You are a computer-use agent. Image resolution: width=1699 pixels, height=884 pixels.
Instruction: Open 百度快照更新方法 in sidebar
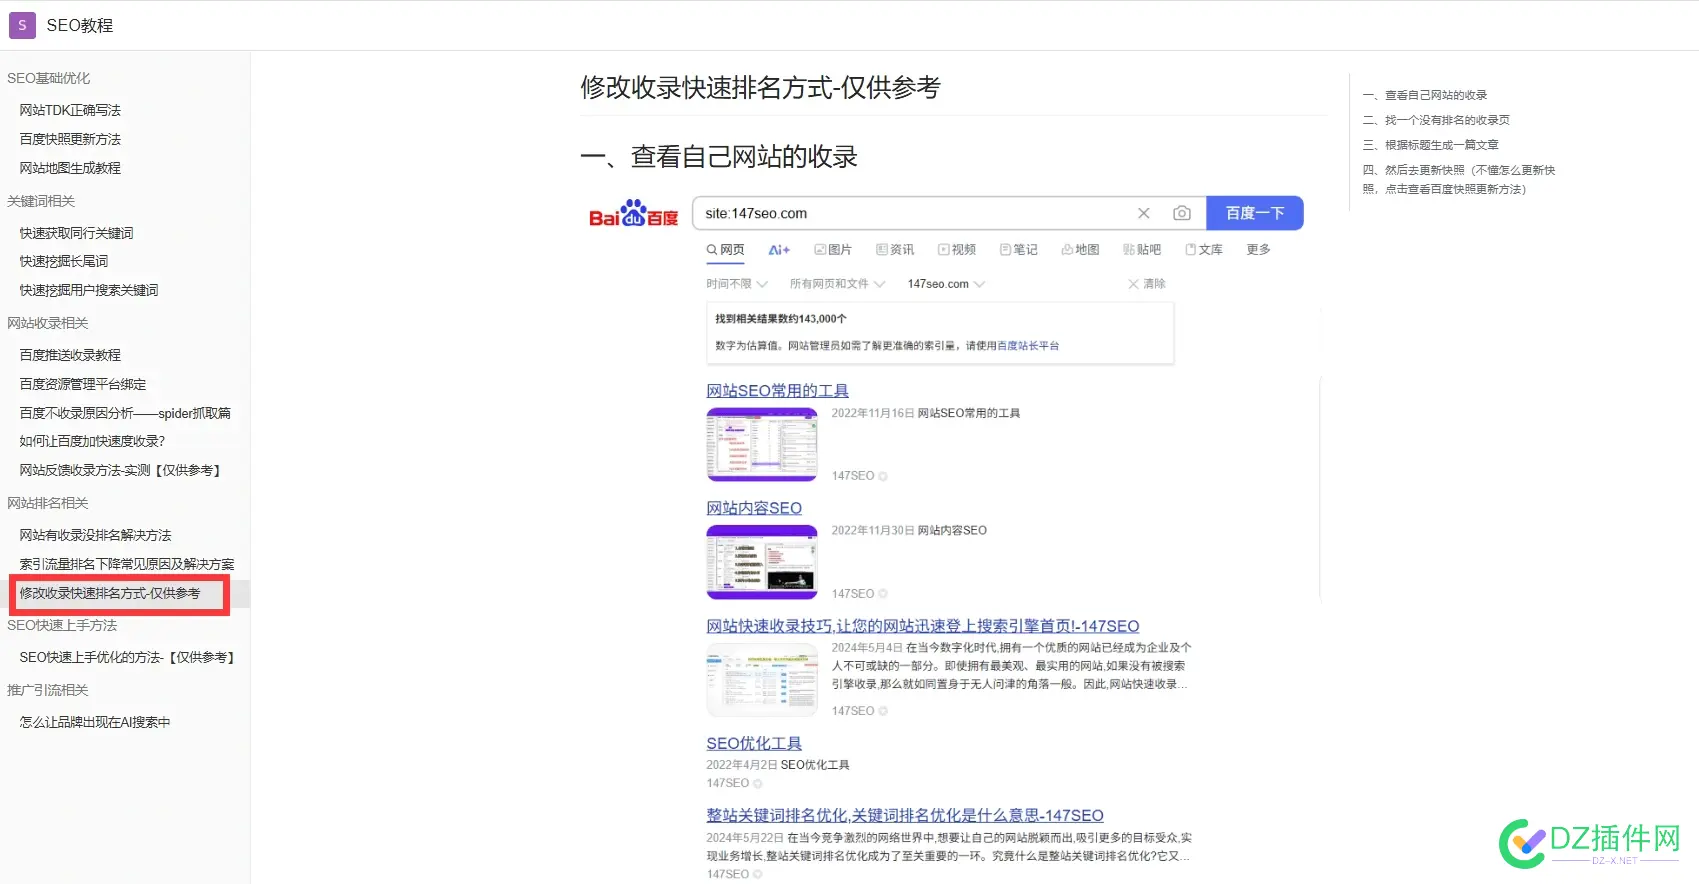pyautogui.click(x=70, y=139)
